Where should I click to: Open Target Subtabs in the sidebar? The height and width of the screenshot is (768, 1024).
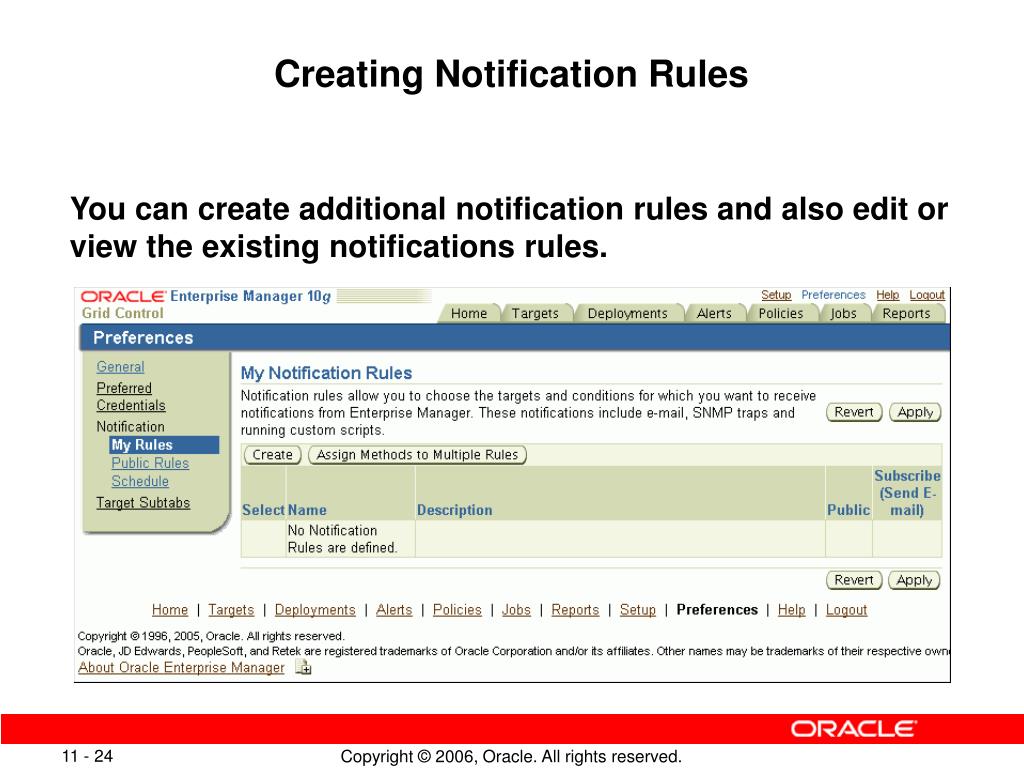point(143,503)
